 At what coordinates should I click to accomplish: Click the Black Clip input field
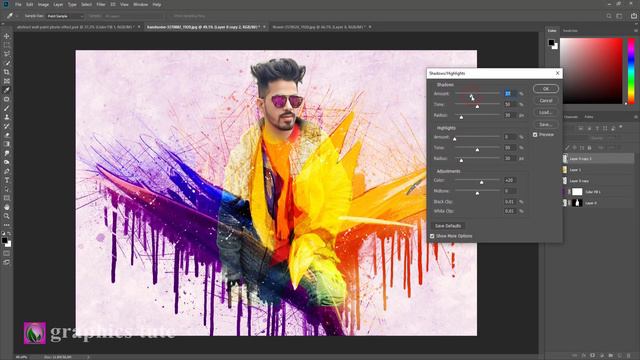point(510,202)
